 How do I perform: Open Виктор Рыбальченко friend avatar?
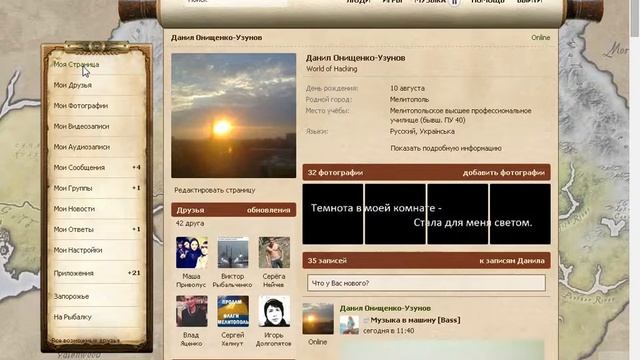pyautogui.click(x=233, y=252)
